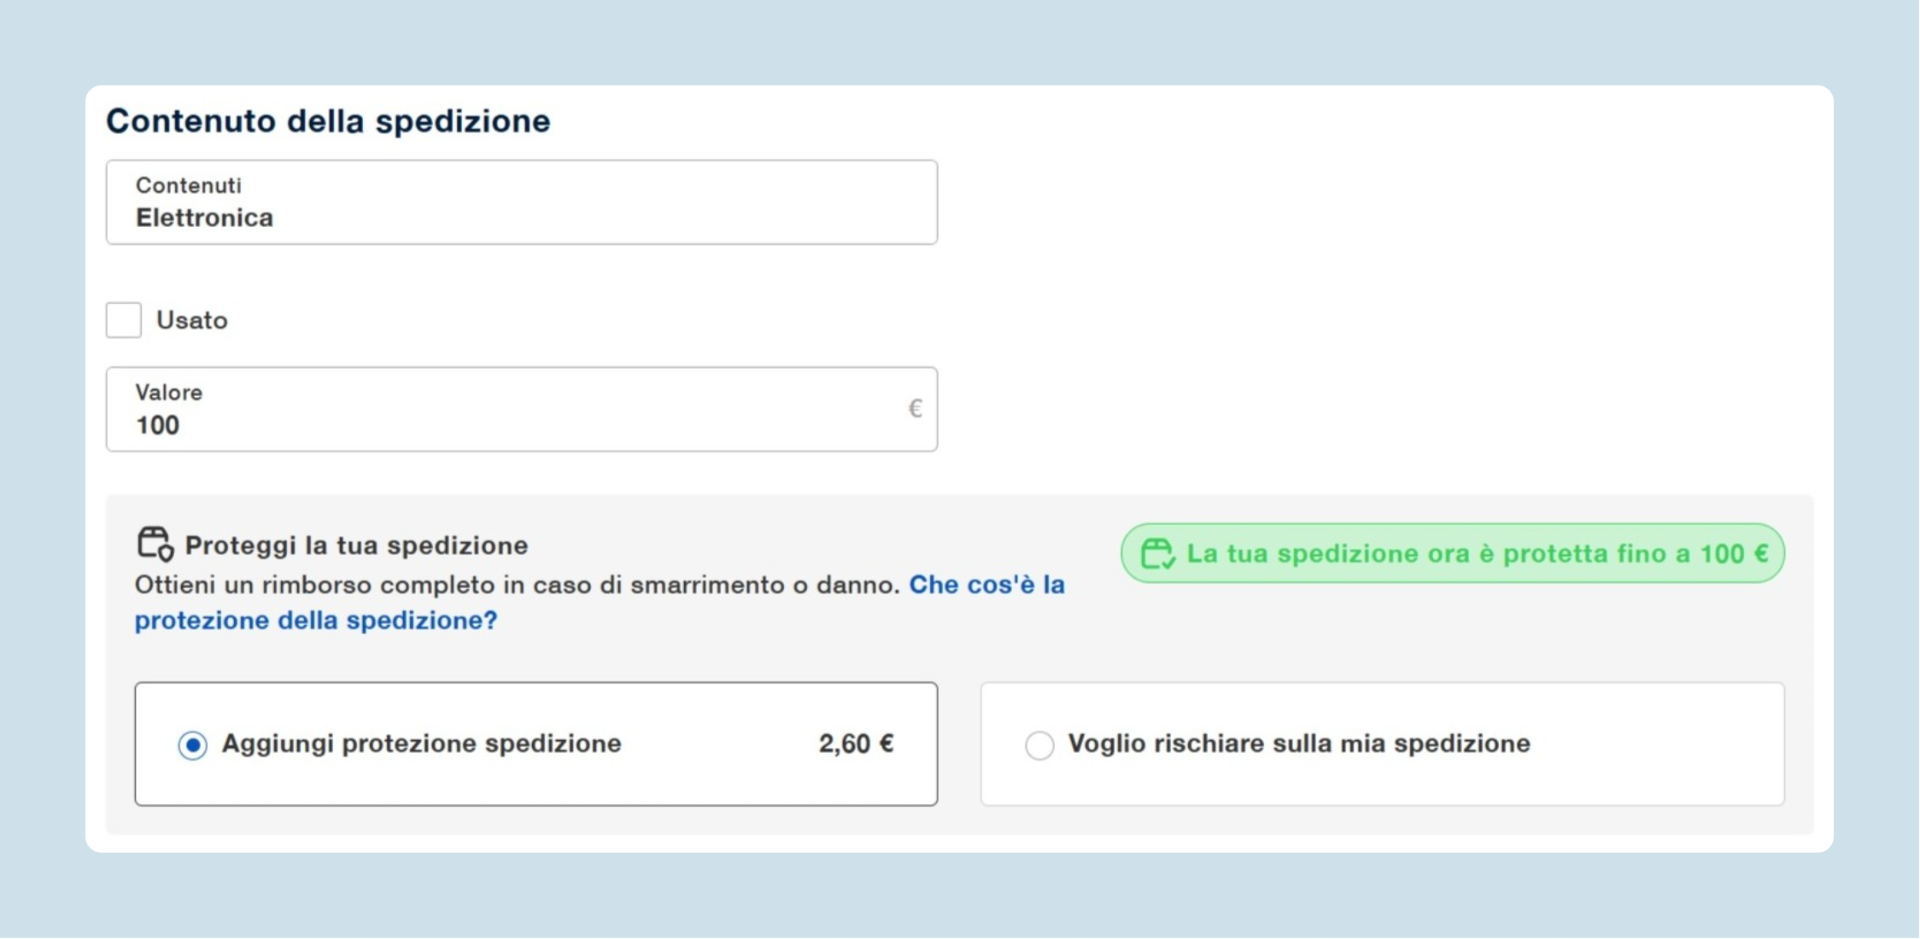Tick the Usato checkbox
This screenshot has width=1920, height=939.
pos(124,320)
